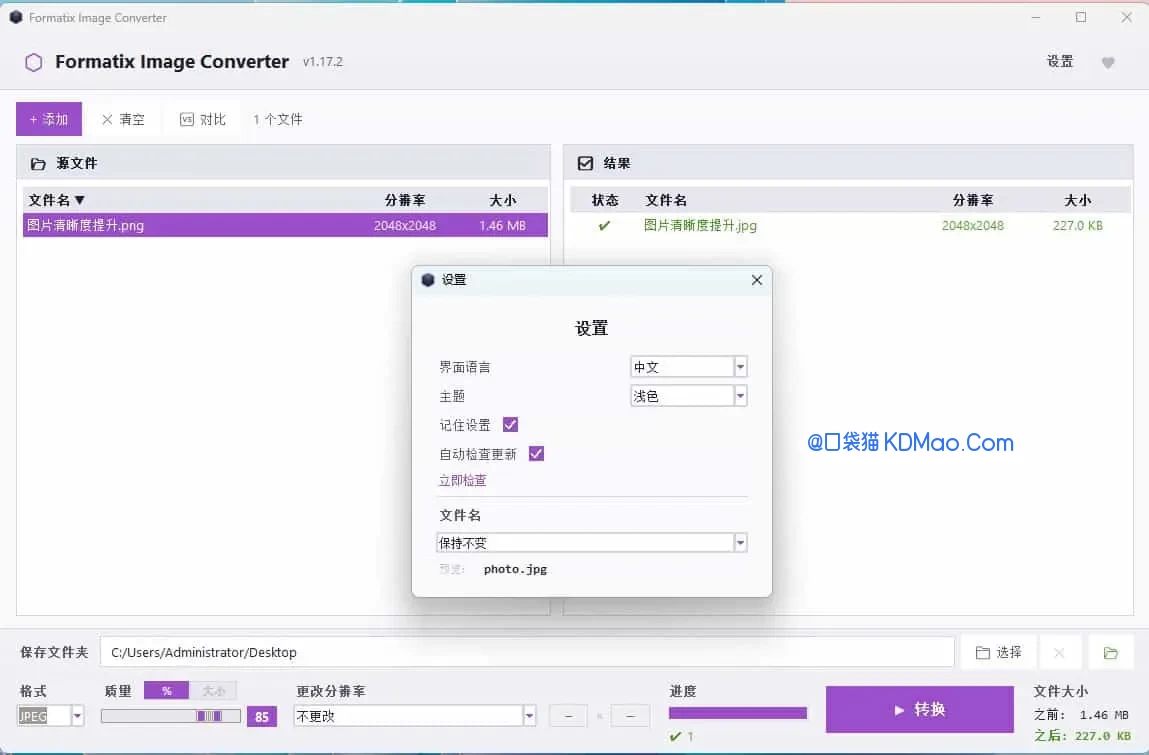Image resolution: width=1149 pixels, height=755 pixels.
Task: Click the Formatix hexagon logo icon
Action: coord(34,62)
